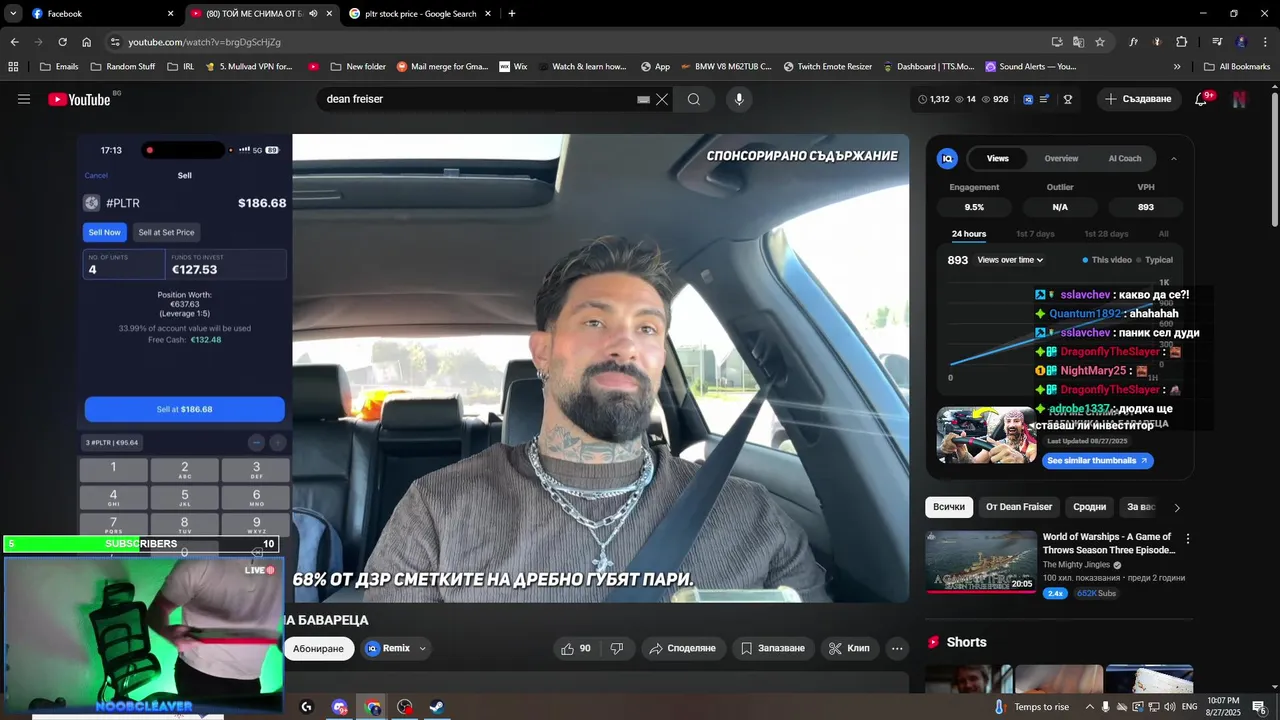Open Steam from the Windows taskbar

[436, 707]
